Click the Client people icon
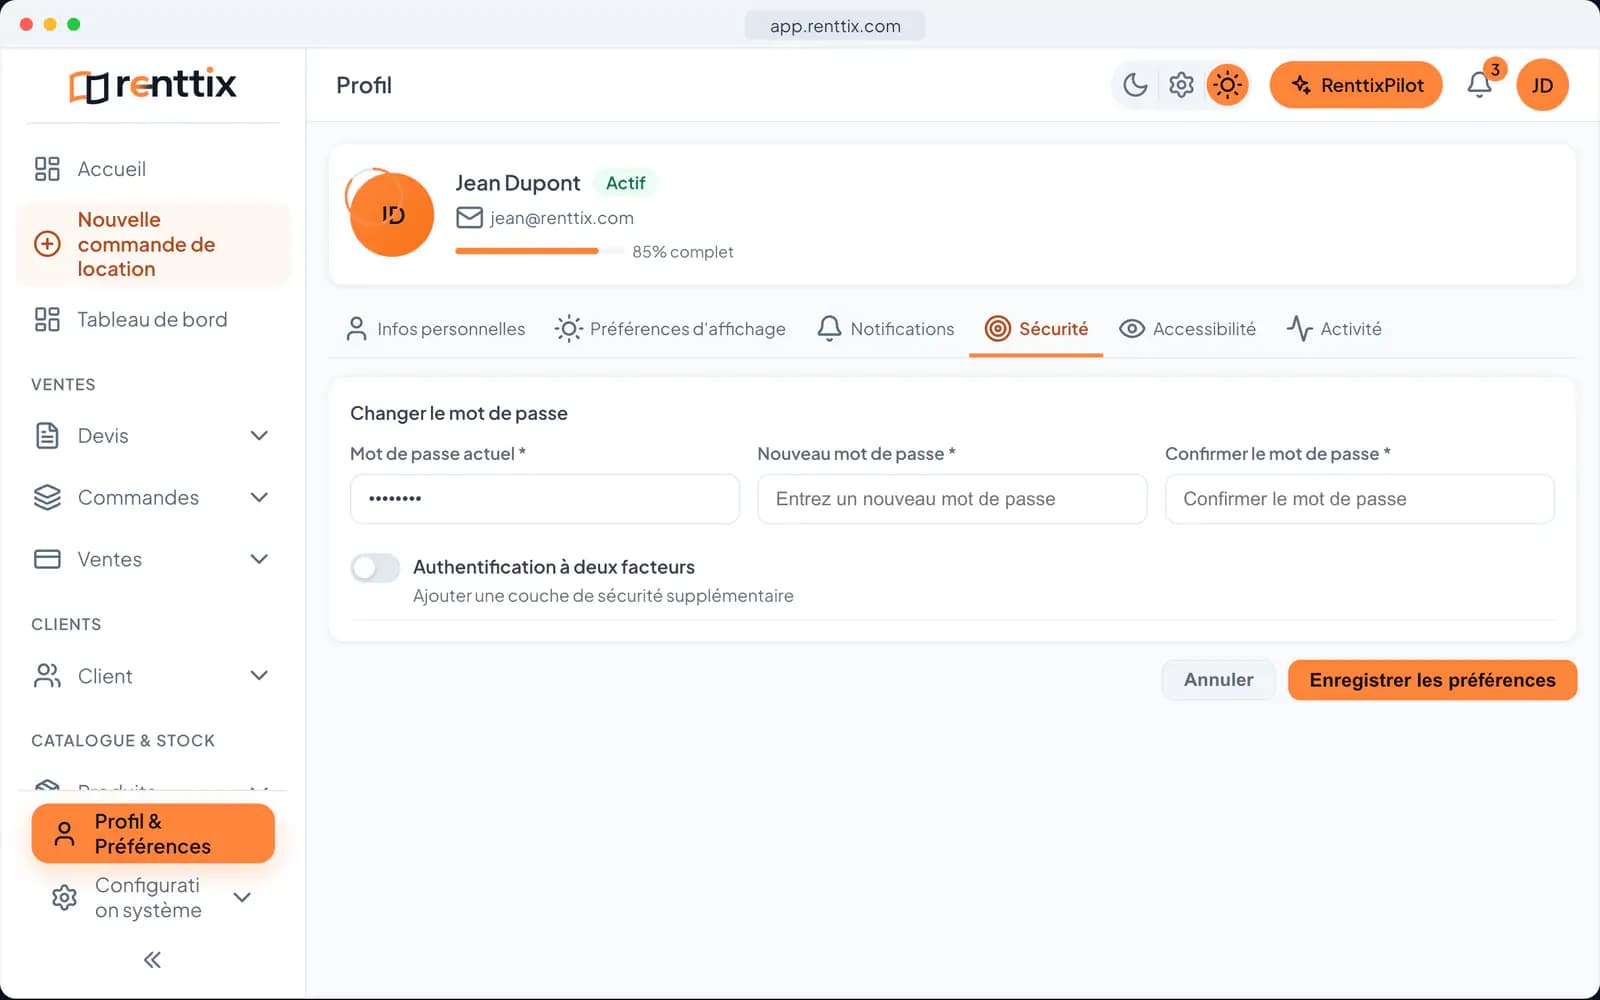The height and width of the screenshot is (1000, 1600). pyautogui.click(x=47, y=676)
